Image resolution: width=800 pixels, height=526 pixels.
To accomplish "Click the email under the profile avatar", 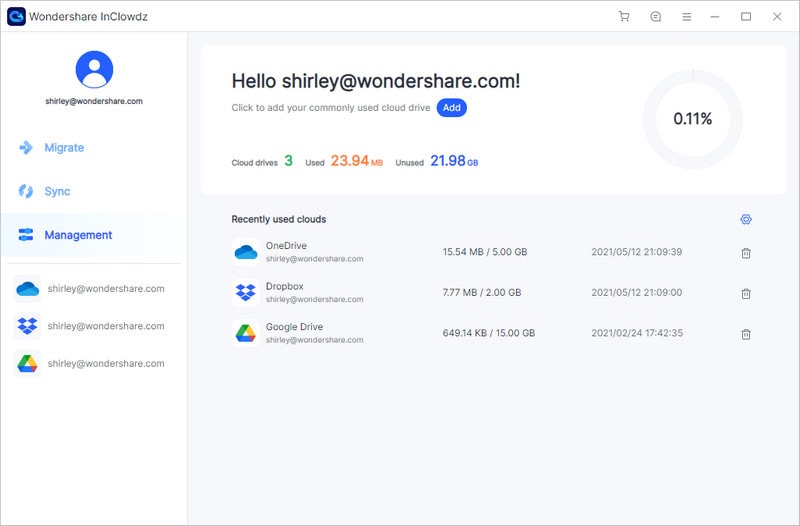I will pos(94,101).
